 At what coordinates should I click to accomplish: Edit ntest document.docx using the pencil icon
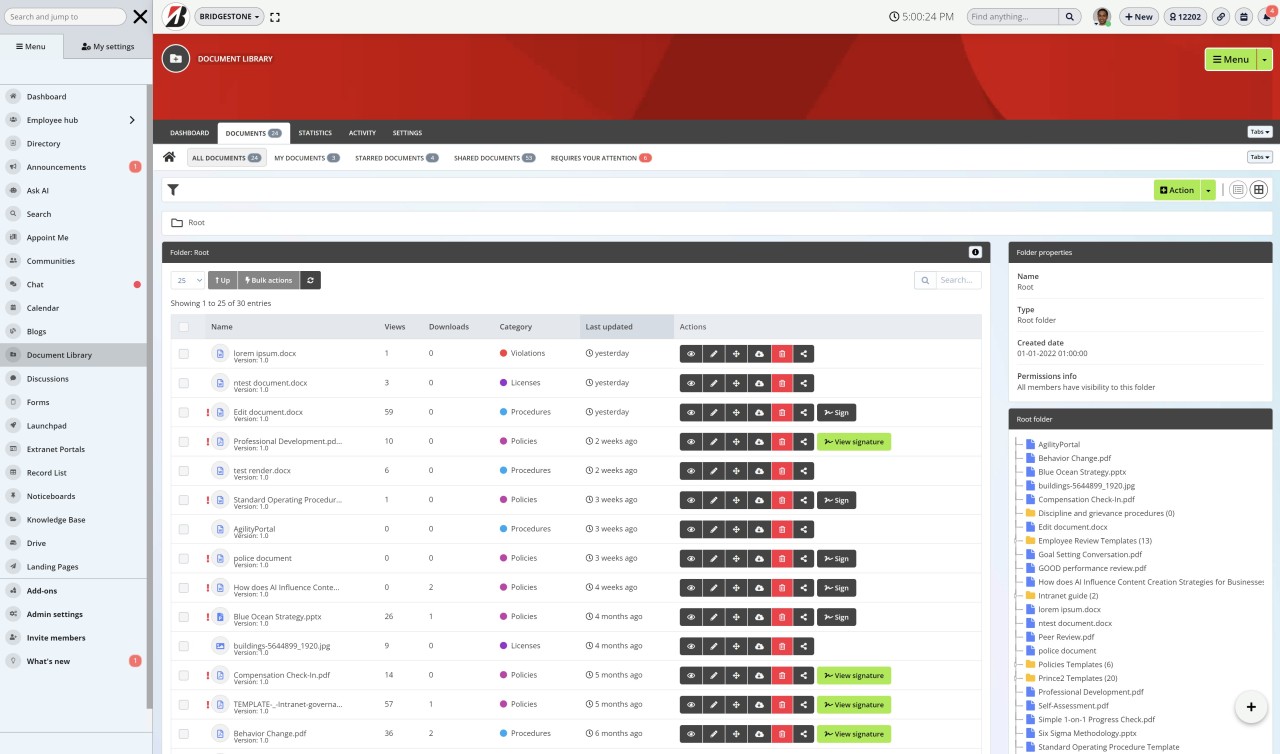click(713, 382)
